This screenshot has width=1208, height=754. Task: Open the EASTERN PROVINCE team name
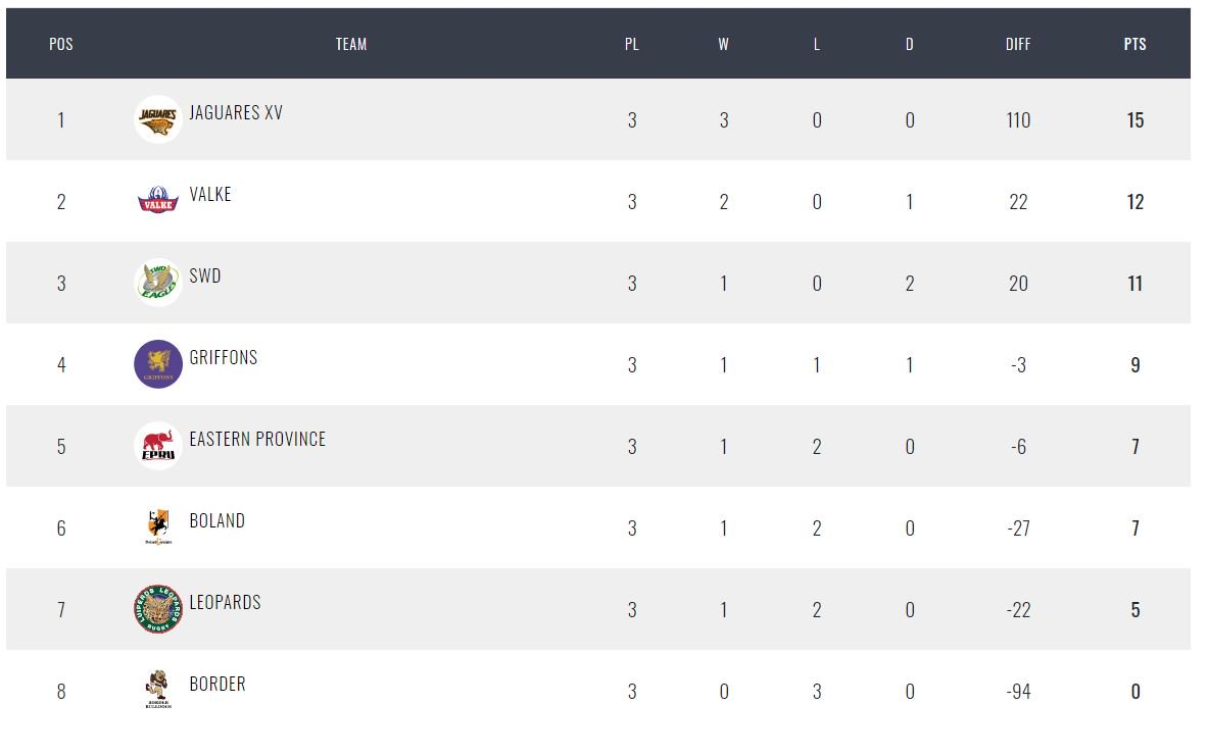[x=257, y=439]
